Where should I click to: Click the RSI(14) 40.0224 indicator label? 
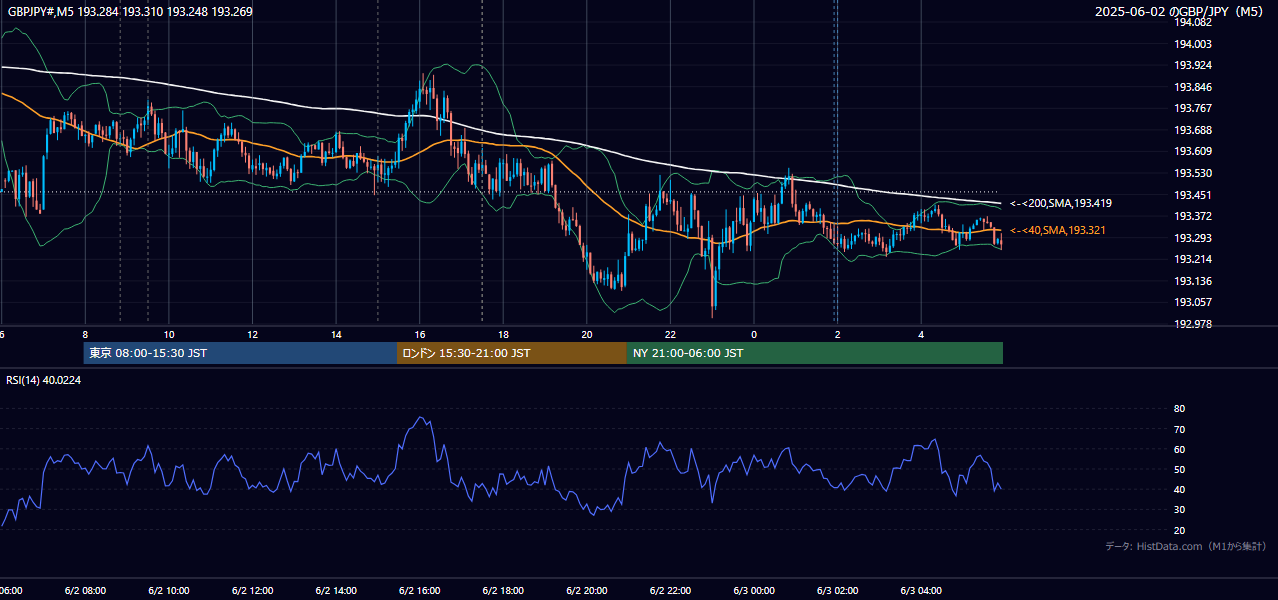(43, 380)
